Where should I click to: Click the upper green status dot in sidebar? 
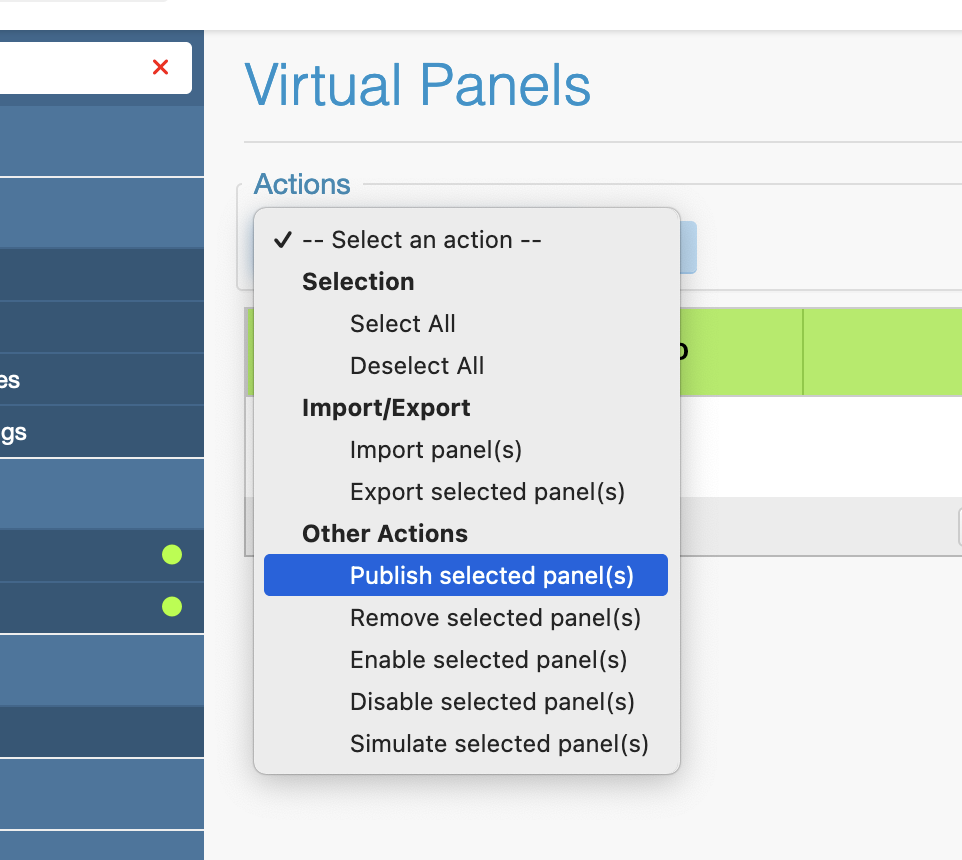coord(172,554)
